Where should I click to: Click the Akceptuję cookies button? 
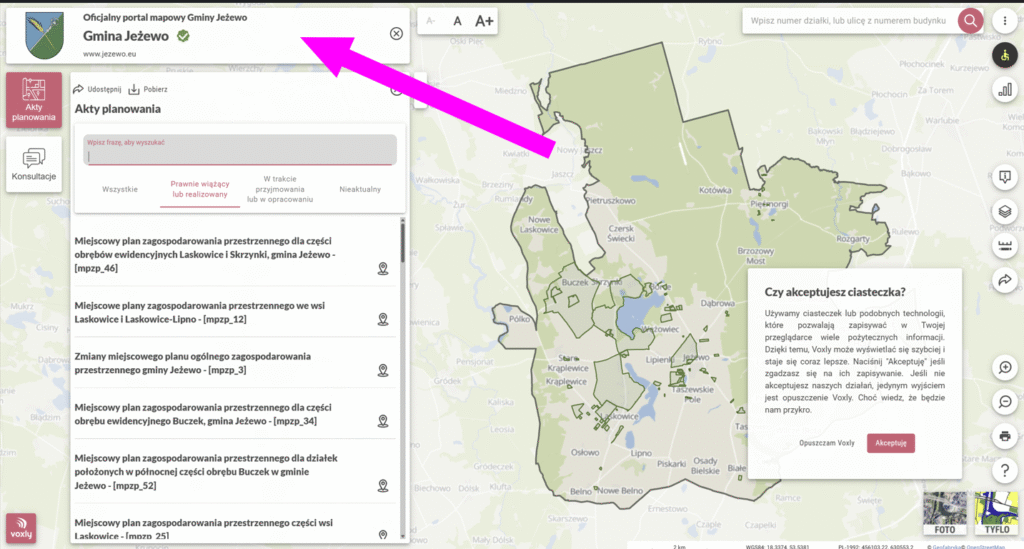click(890, 443)
